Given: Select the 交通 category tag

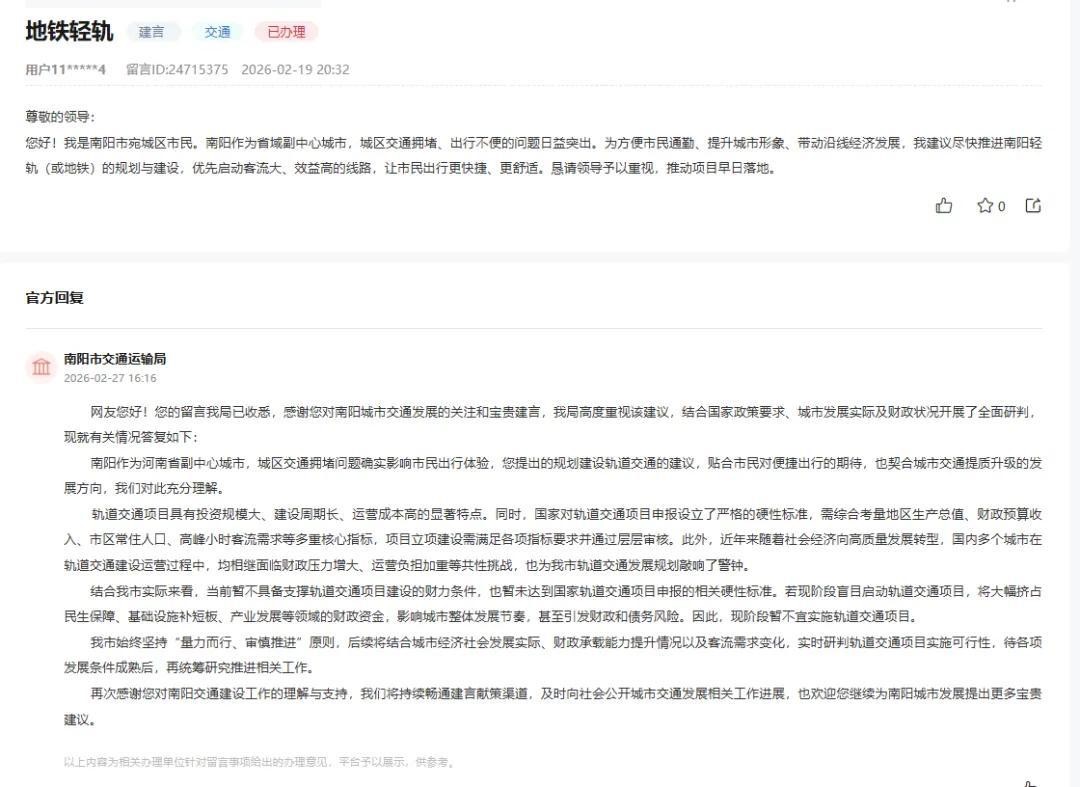Looking at the screenshot, I should (217, 32).
